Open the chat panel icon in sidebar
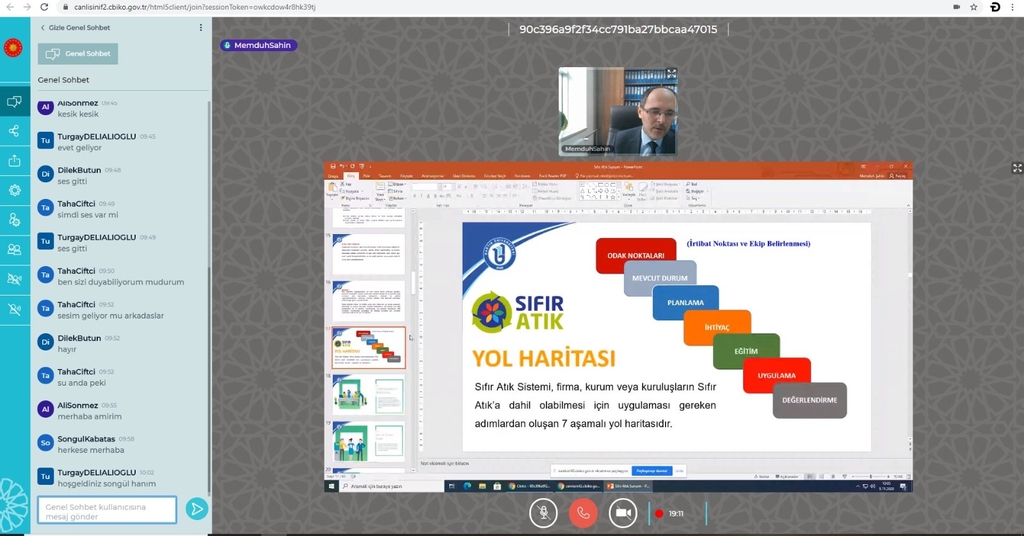Image resolution: width=1024 pixels, height=536 pixels. (x=14, y=101)
